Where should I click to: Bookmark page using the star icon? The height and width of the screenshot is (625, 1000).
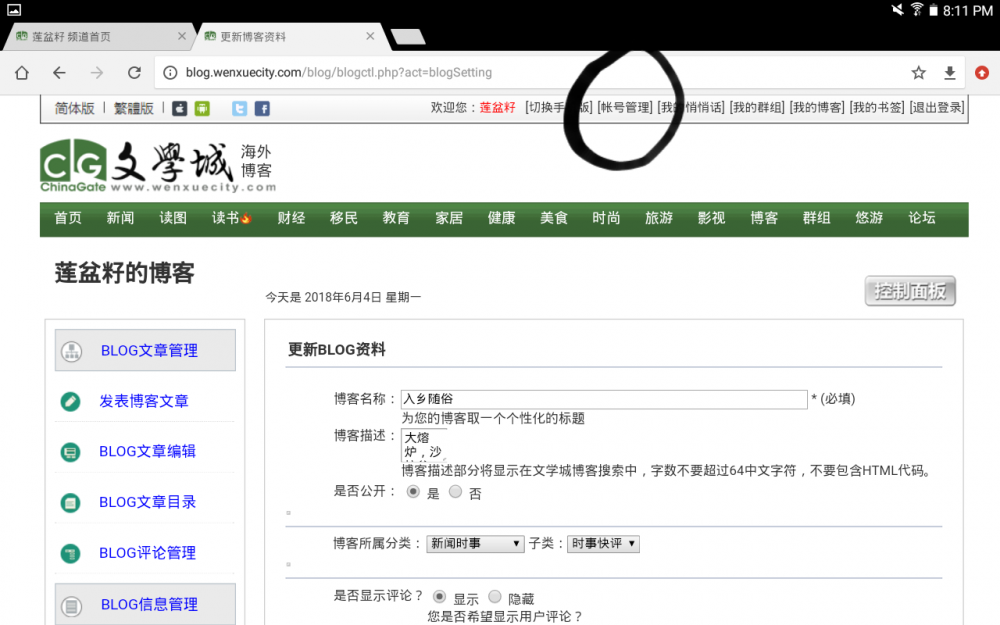[x=918, y=73]
